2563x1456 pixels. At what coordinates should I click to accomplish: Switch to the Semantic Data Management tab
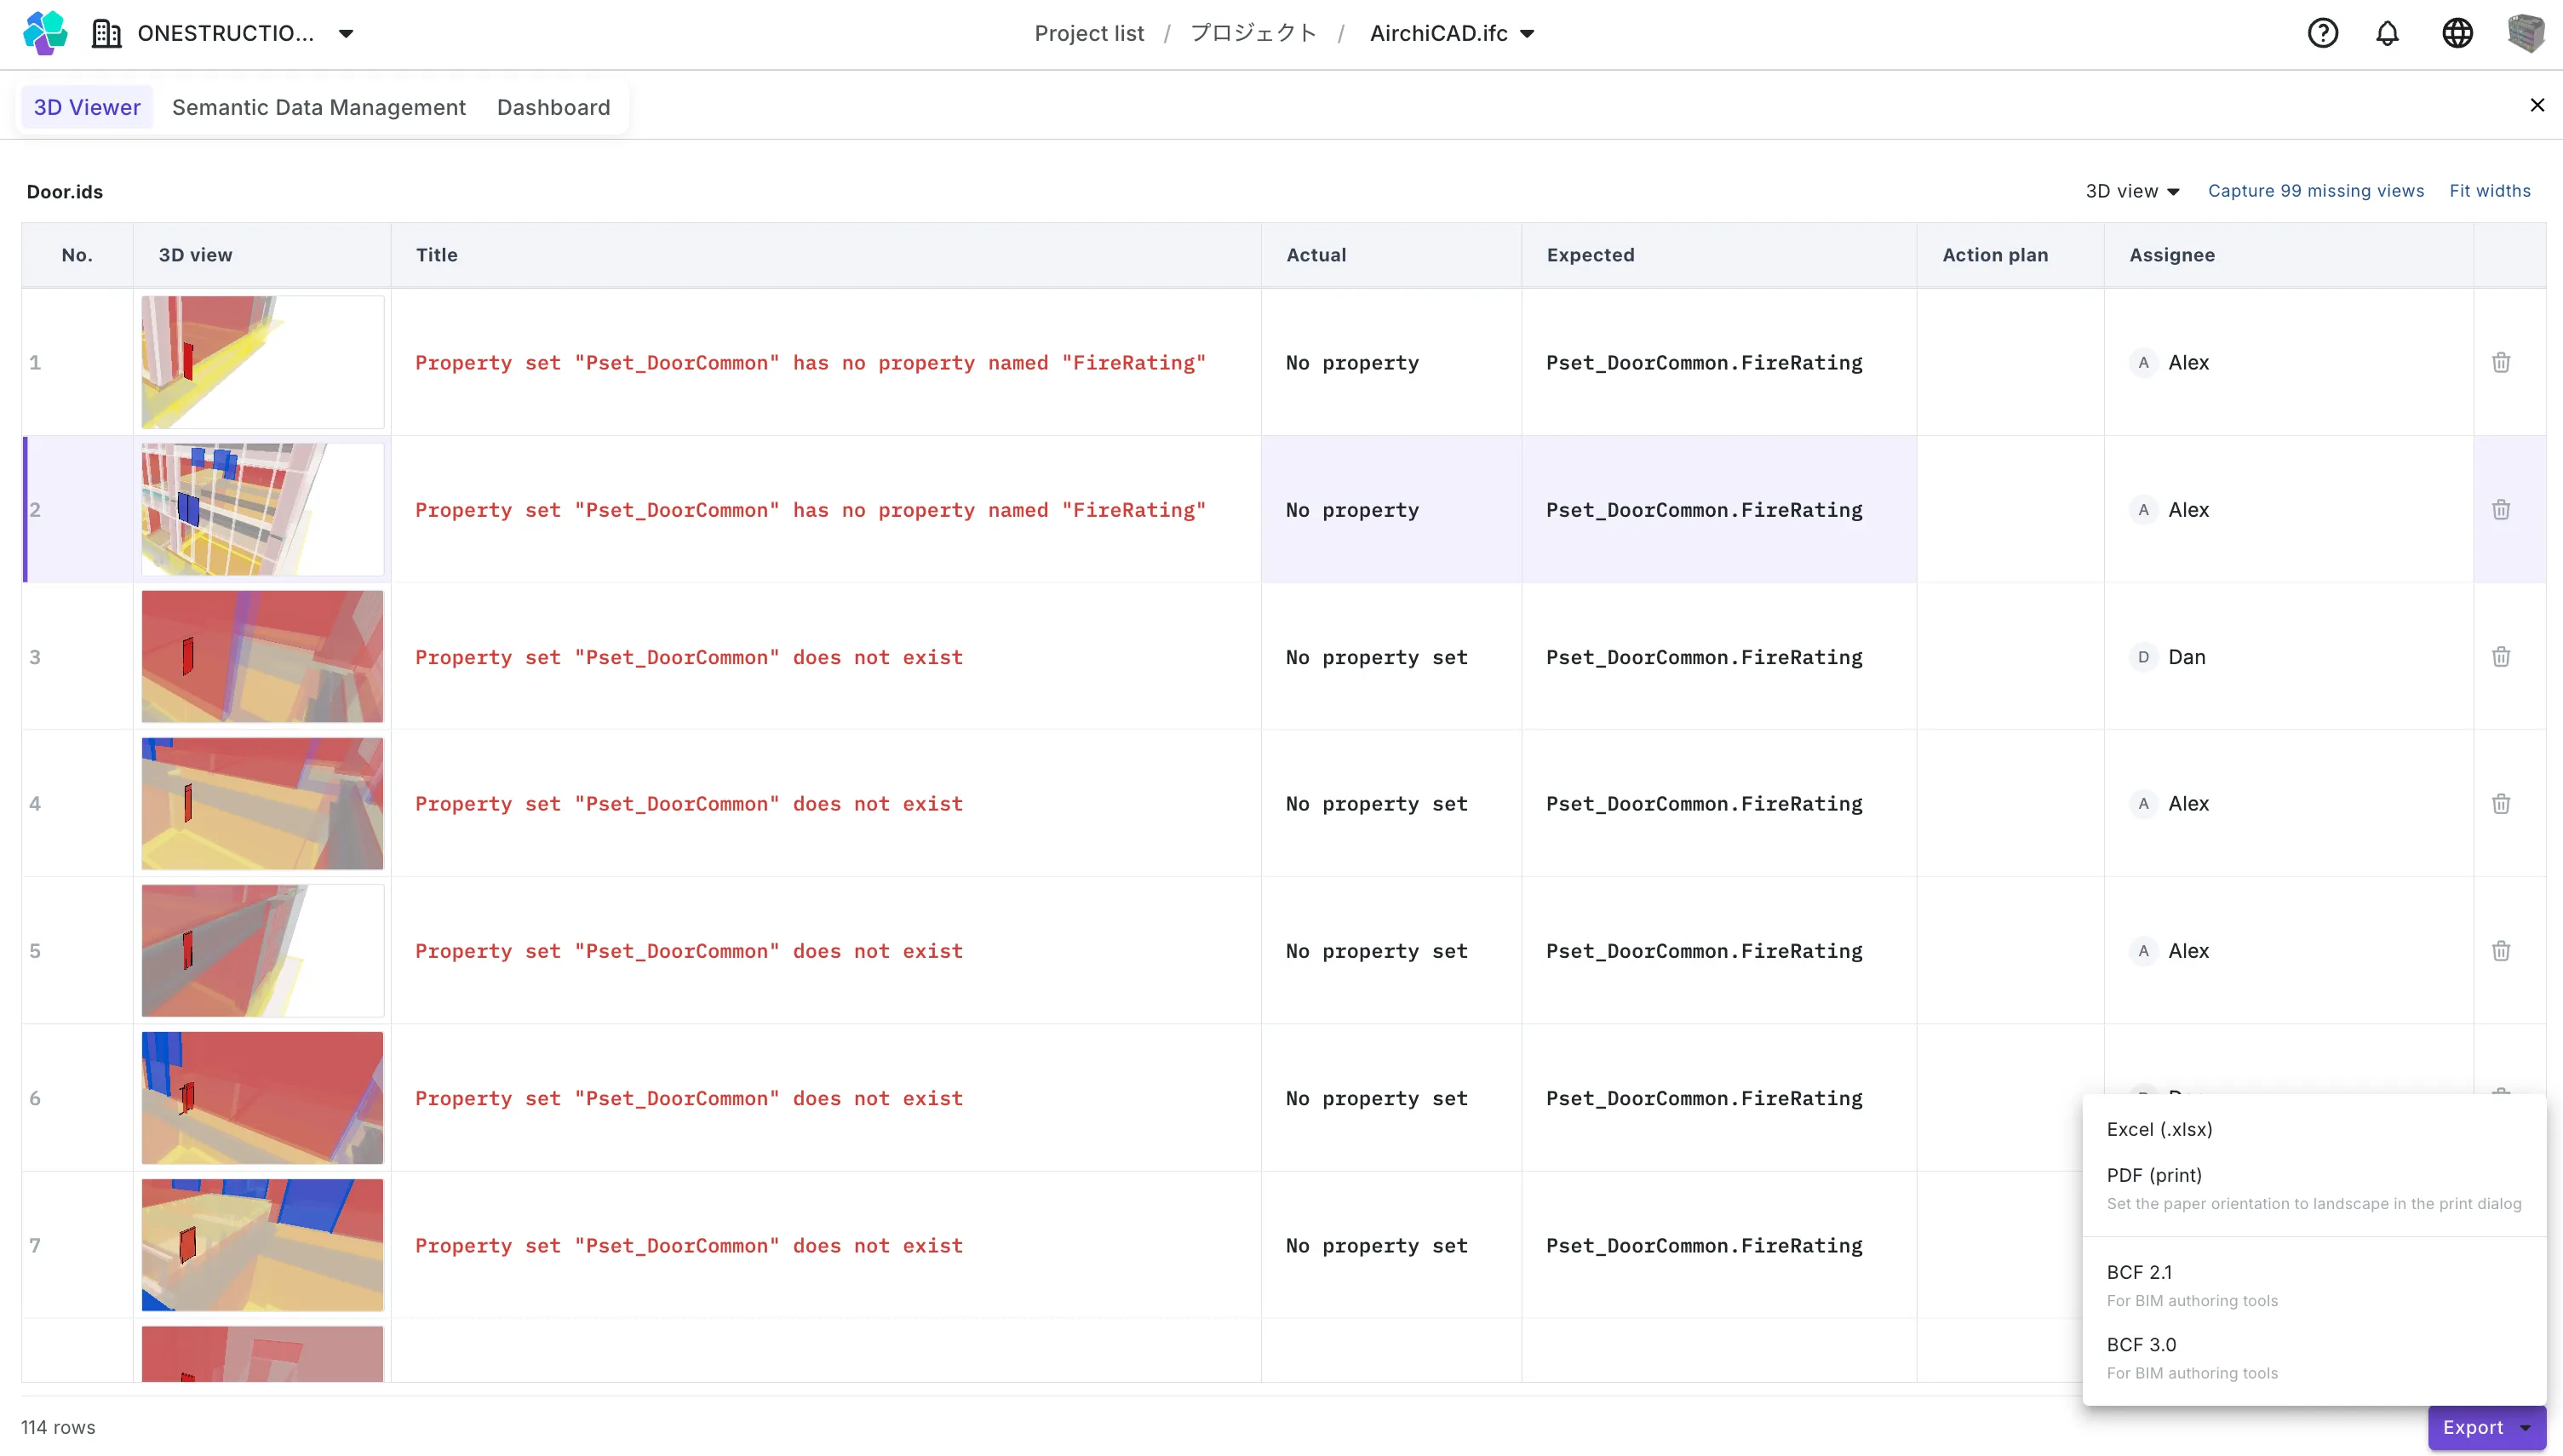pos(319,107)
